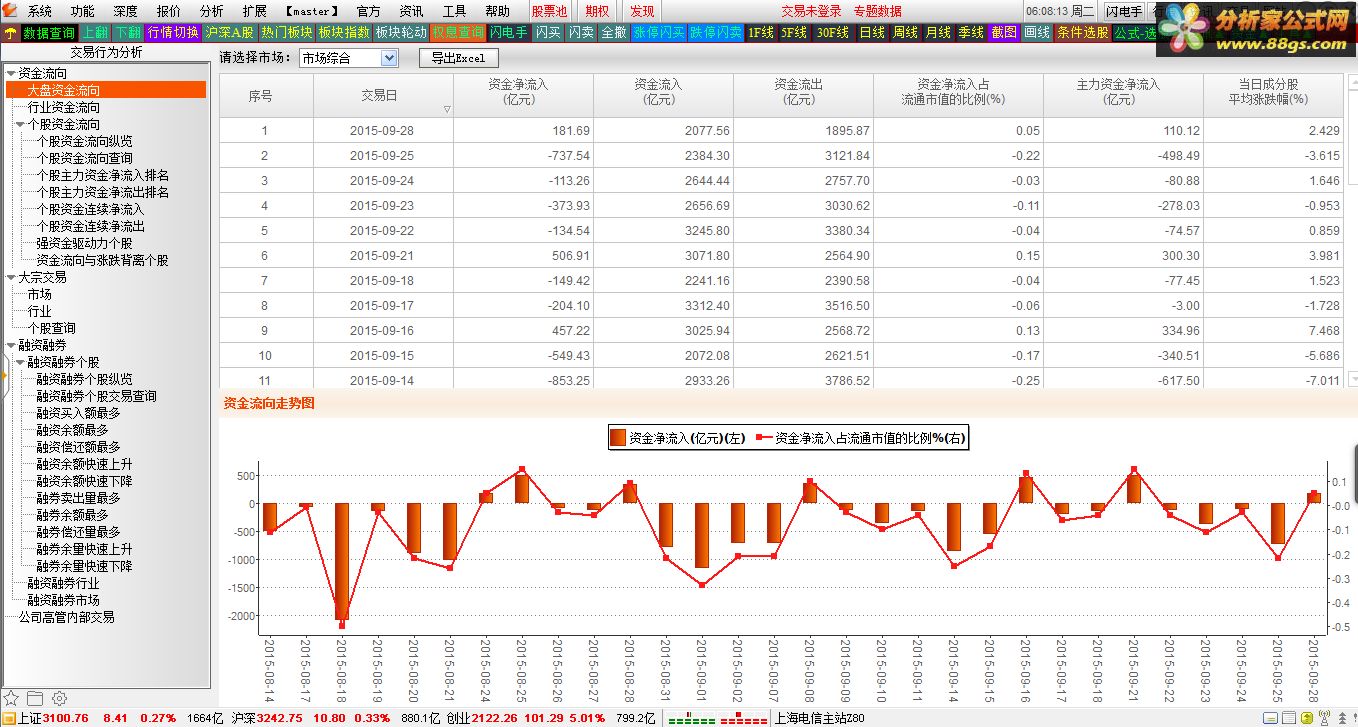This screenshot has height=727, width=1358.
Task: Open 沪深A股 from the toolbar
Action: tap(230, 33)
